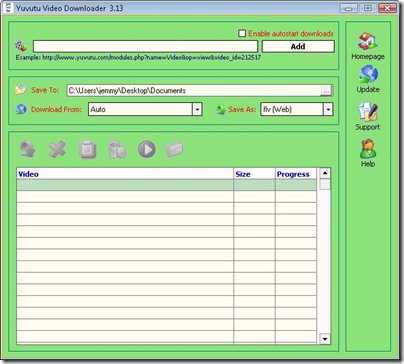Click the grayed clipboard paste toolbar icon
Viewport: 404px width, 364px height.
88,149
